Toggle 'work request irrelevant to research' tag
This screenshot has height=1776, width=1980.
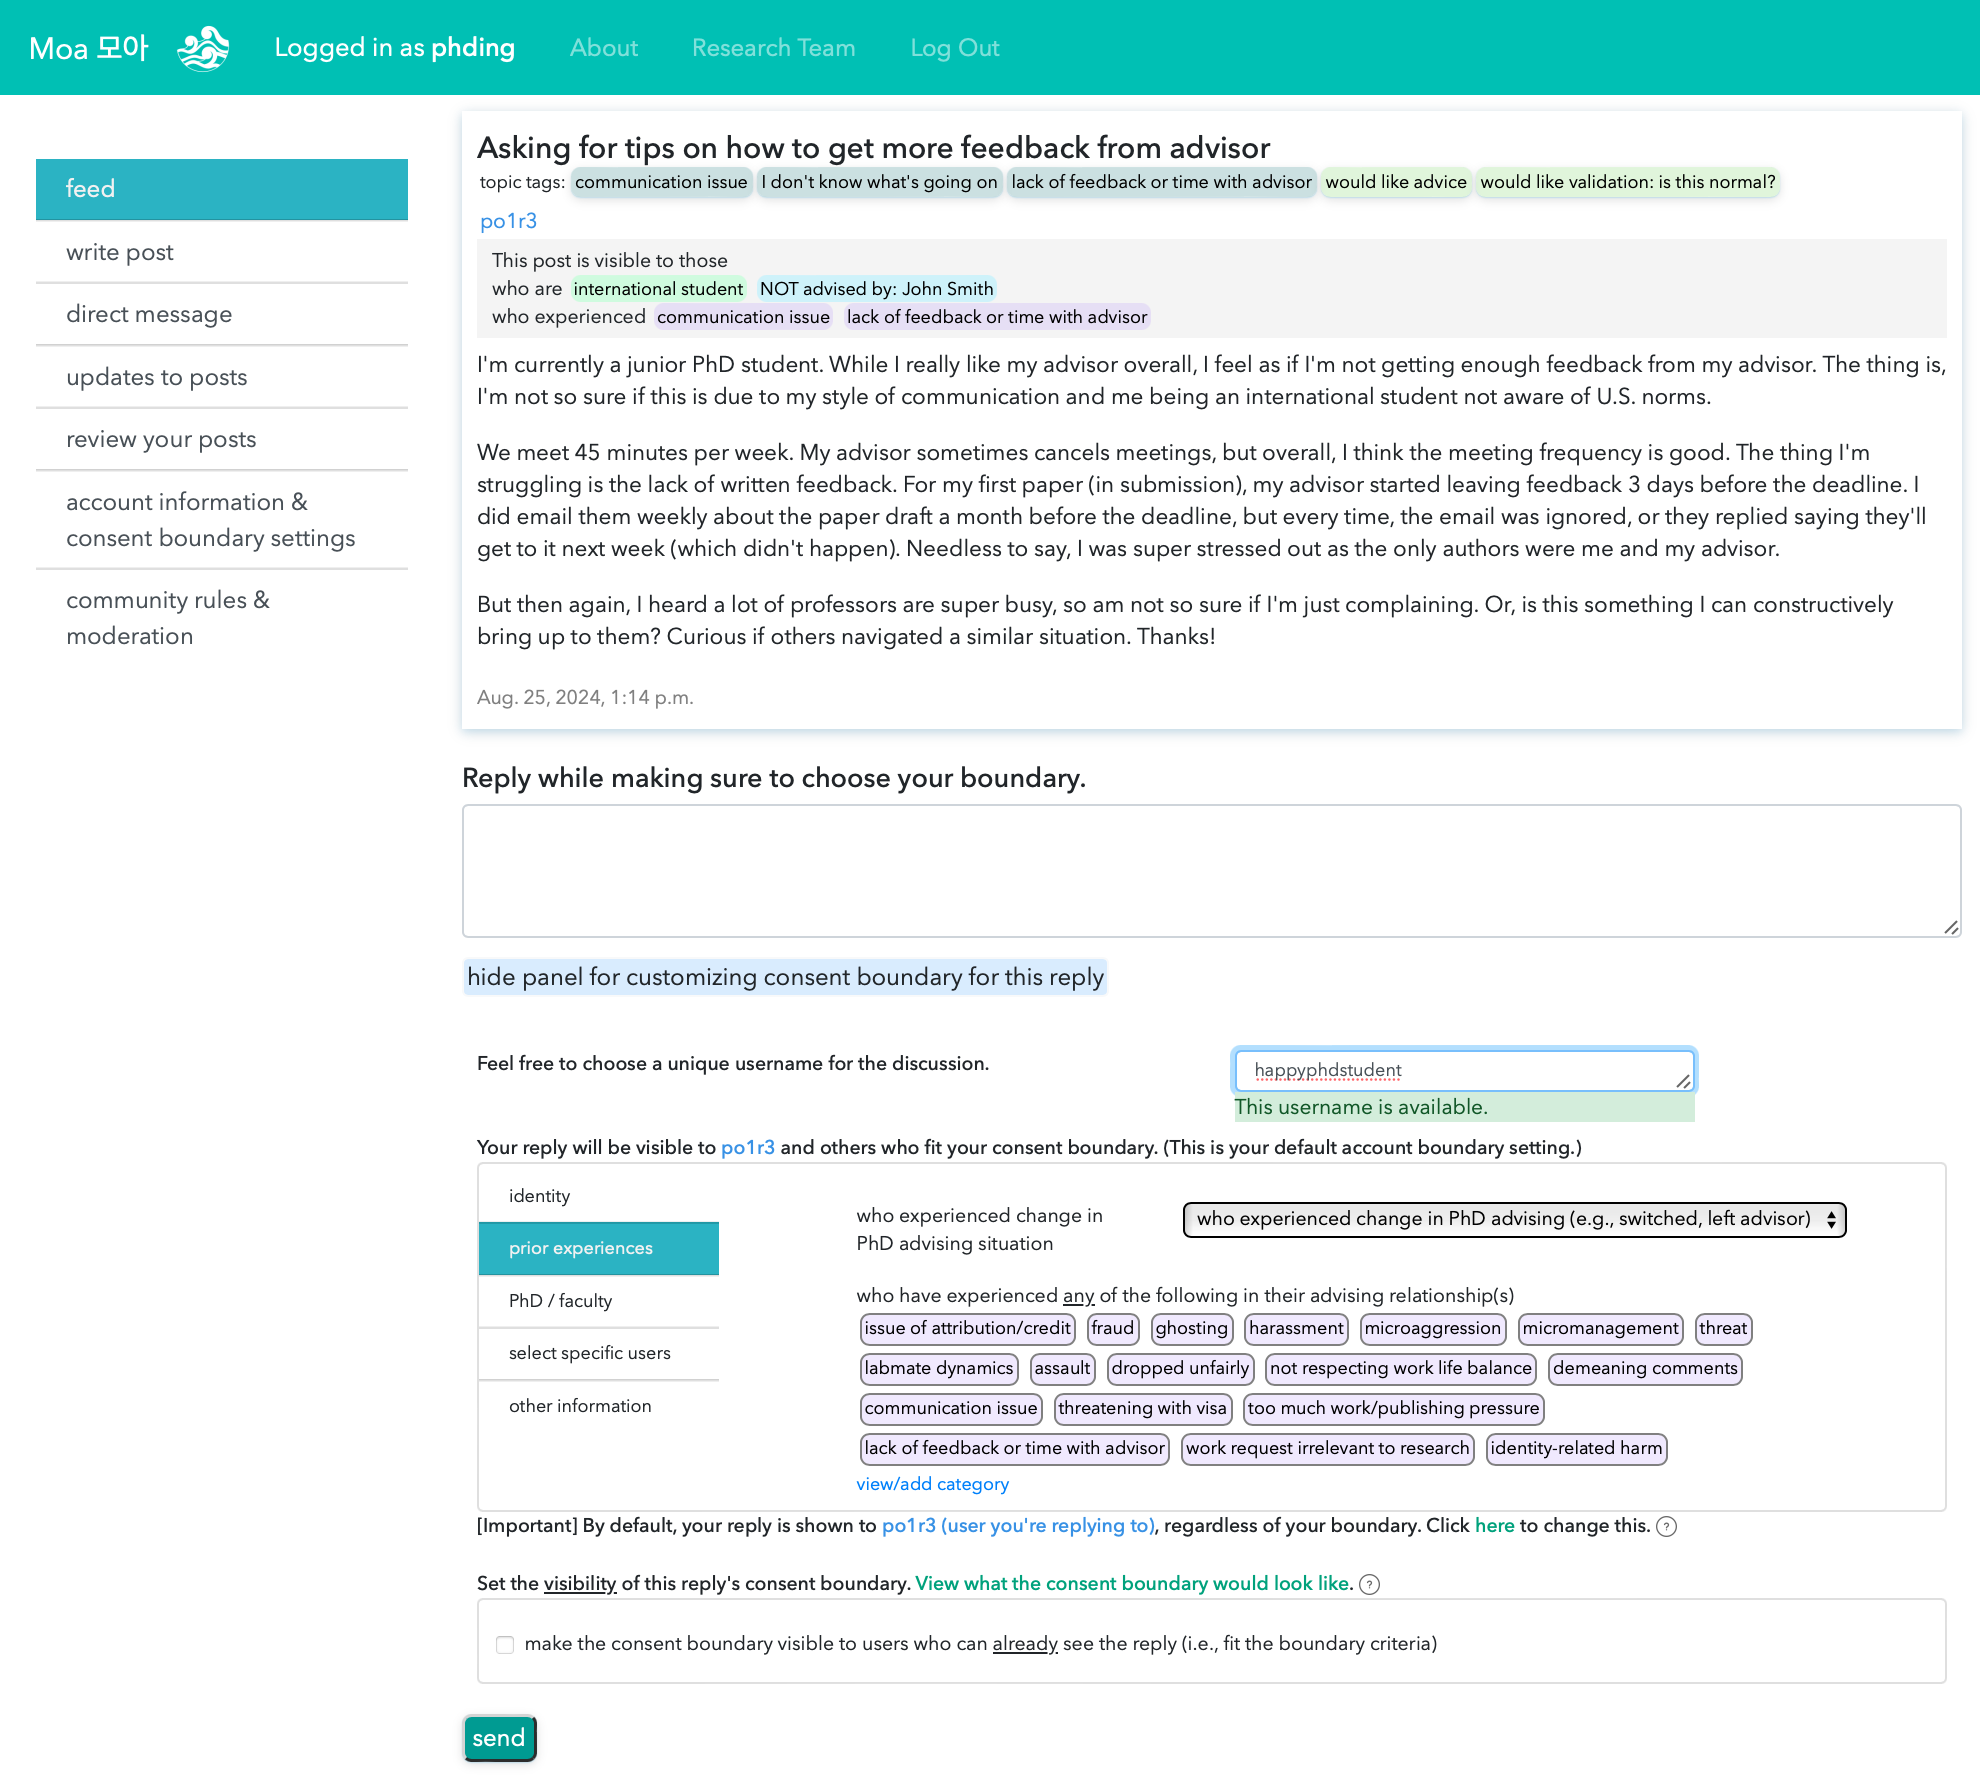1327,1448
